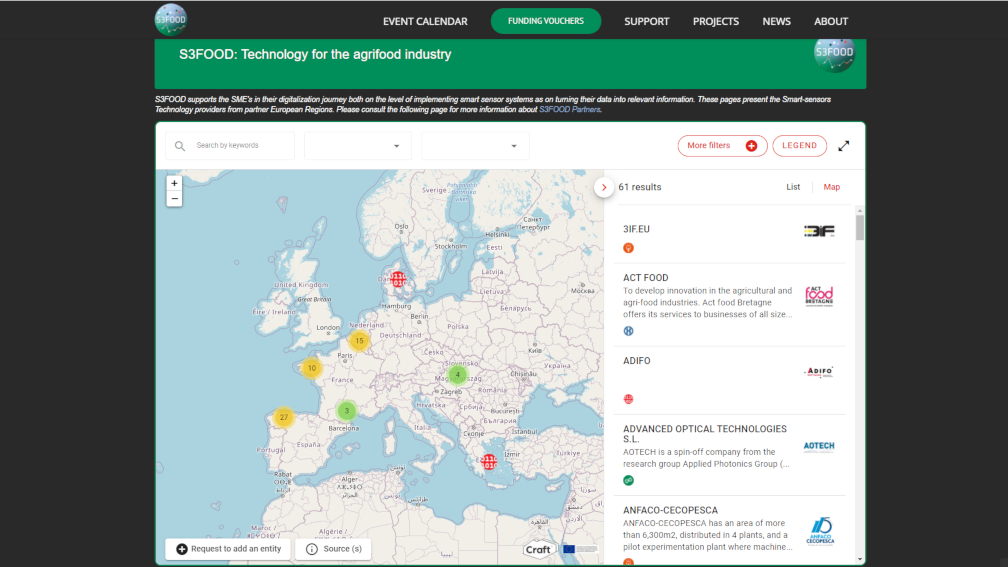Click the magnifier search icon
Screen dimensions: 1008x567
pos(180,146)
